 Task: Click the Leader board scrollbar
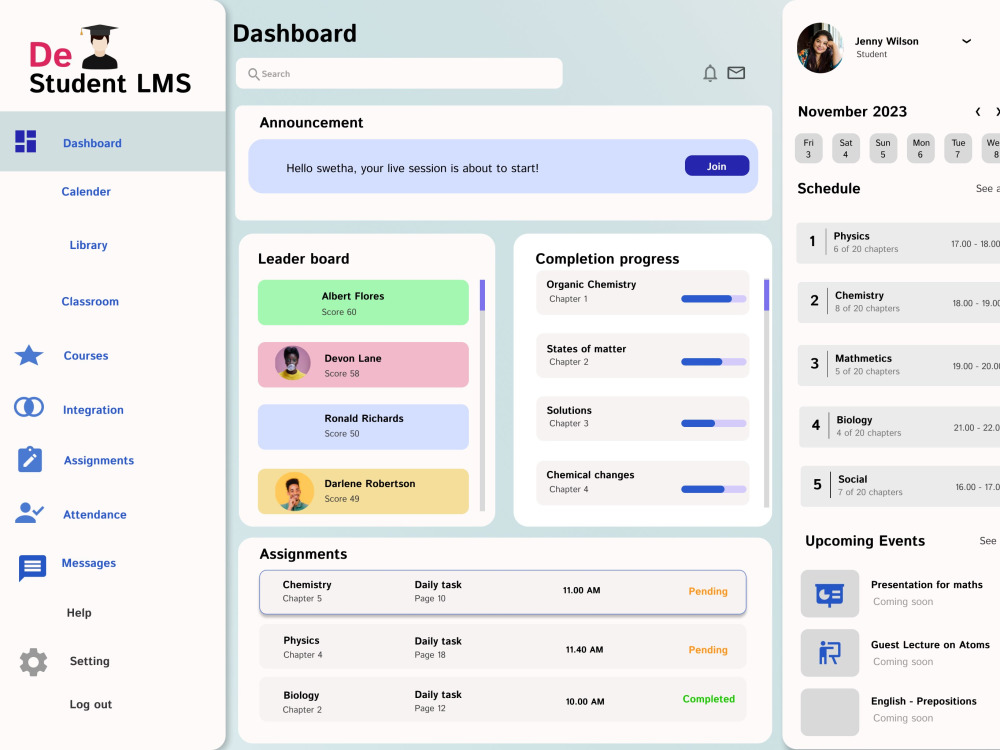[x=482, y=395]
